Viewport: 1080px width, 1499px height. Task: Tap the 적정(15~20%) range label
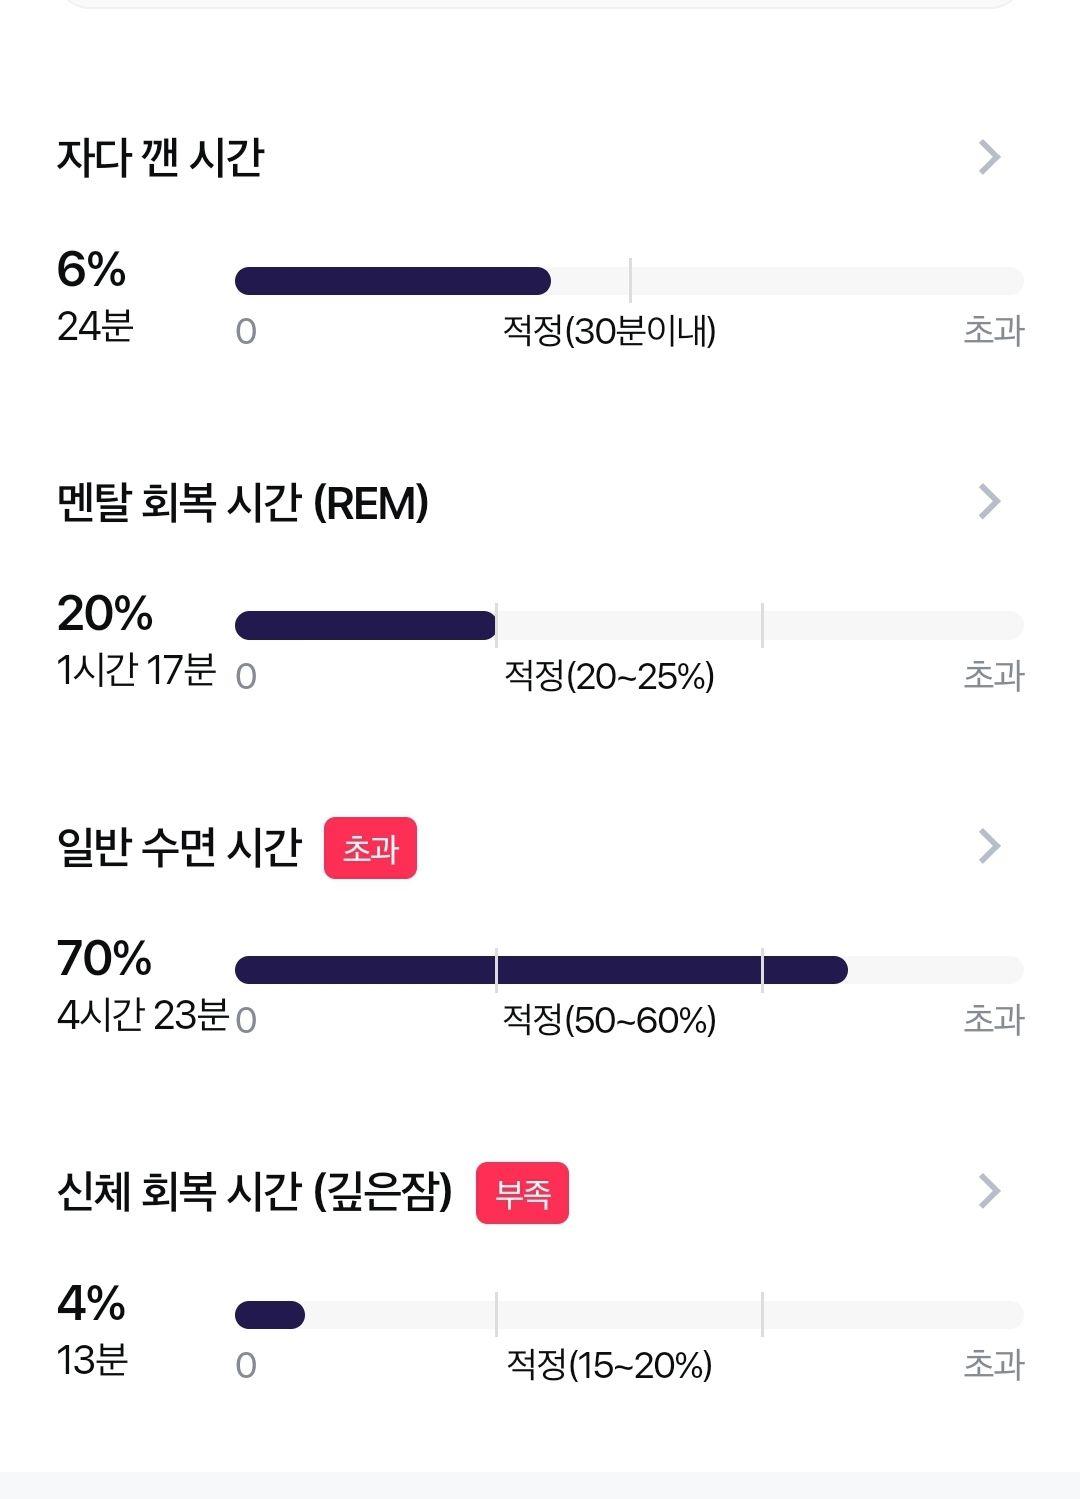[x=609, y=1365]
